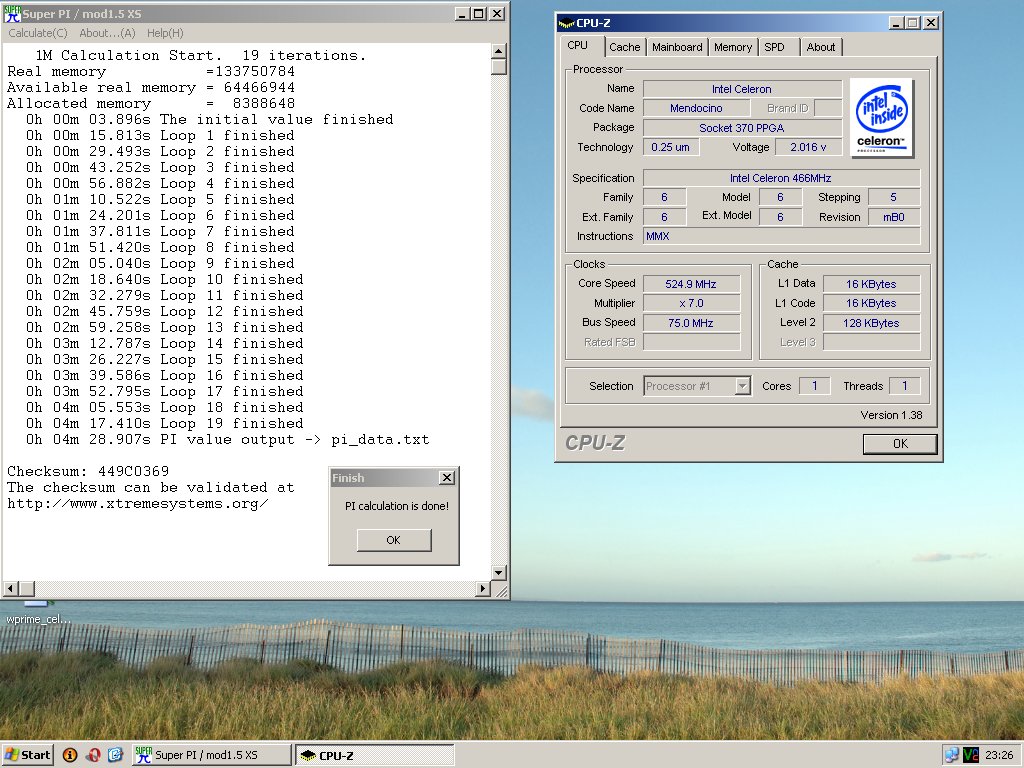Click the green V system tray icon

(971, 755)
